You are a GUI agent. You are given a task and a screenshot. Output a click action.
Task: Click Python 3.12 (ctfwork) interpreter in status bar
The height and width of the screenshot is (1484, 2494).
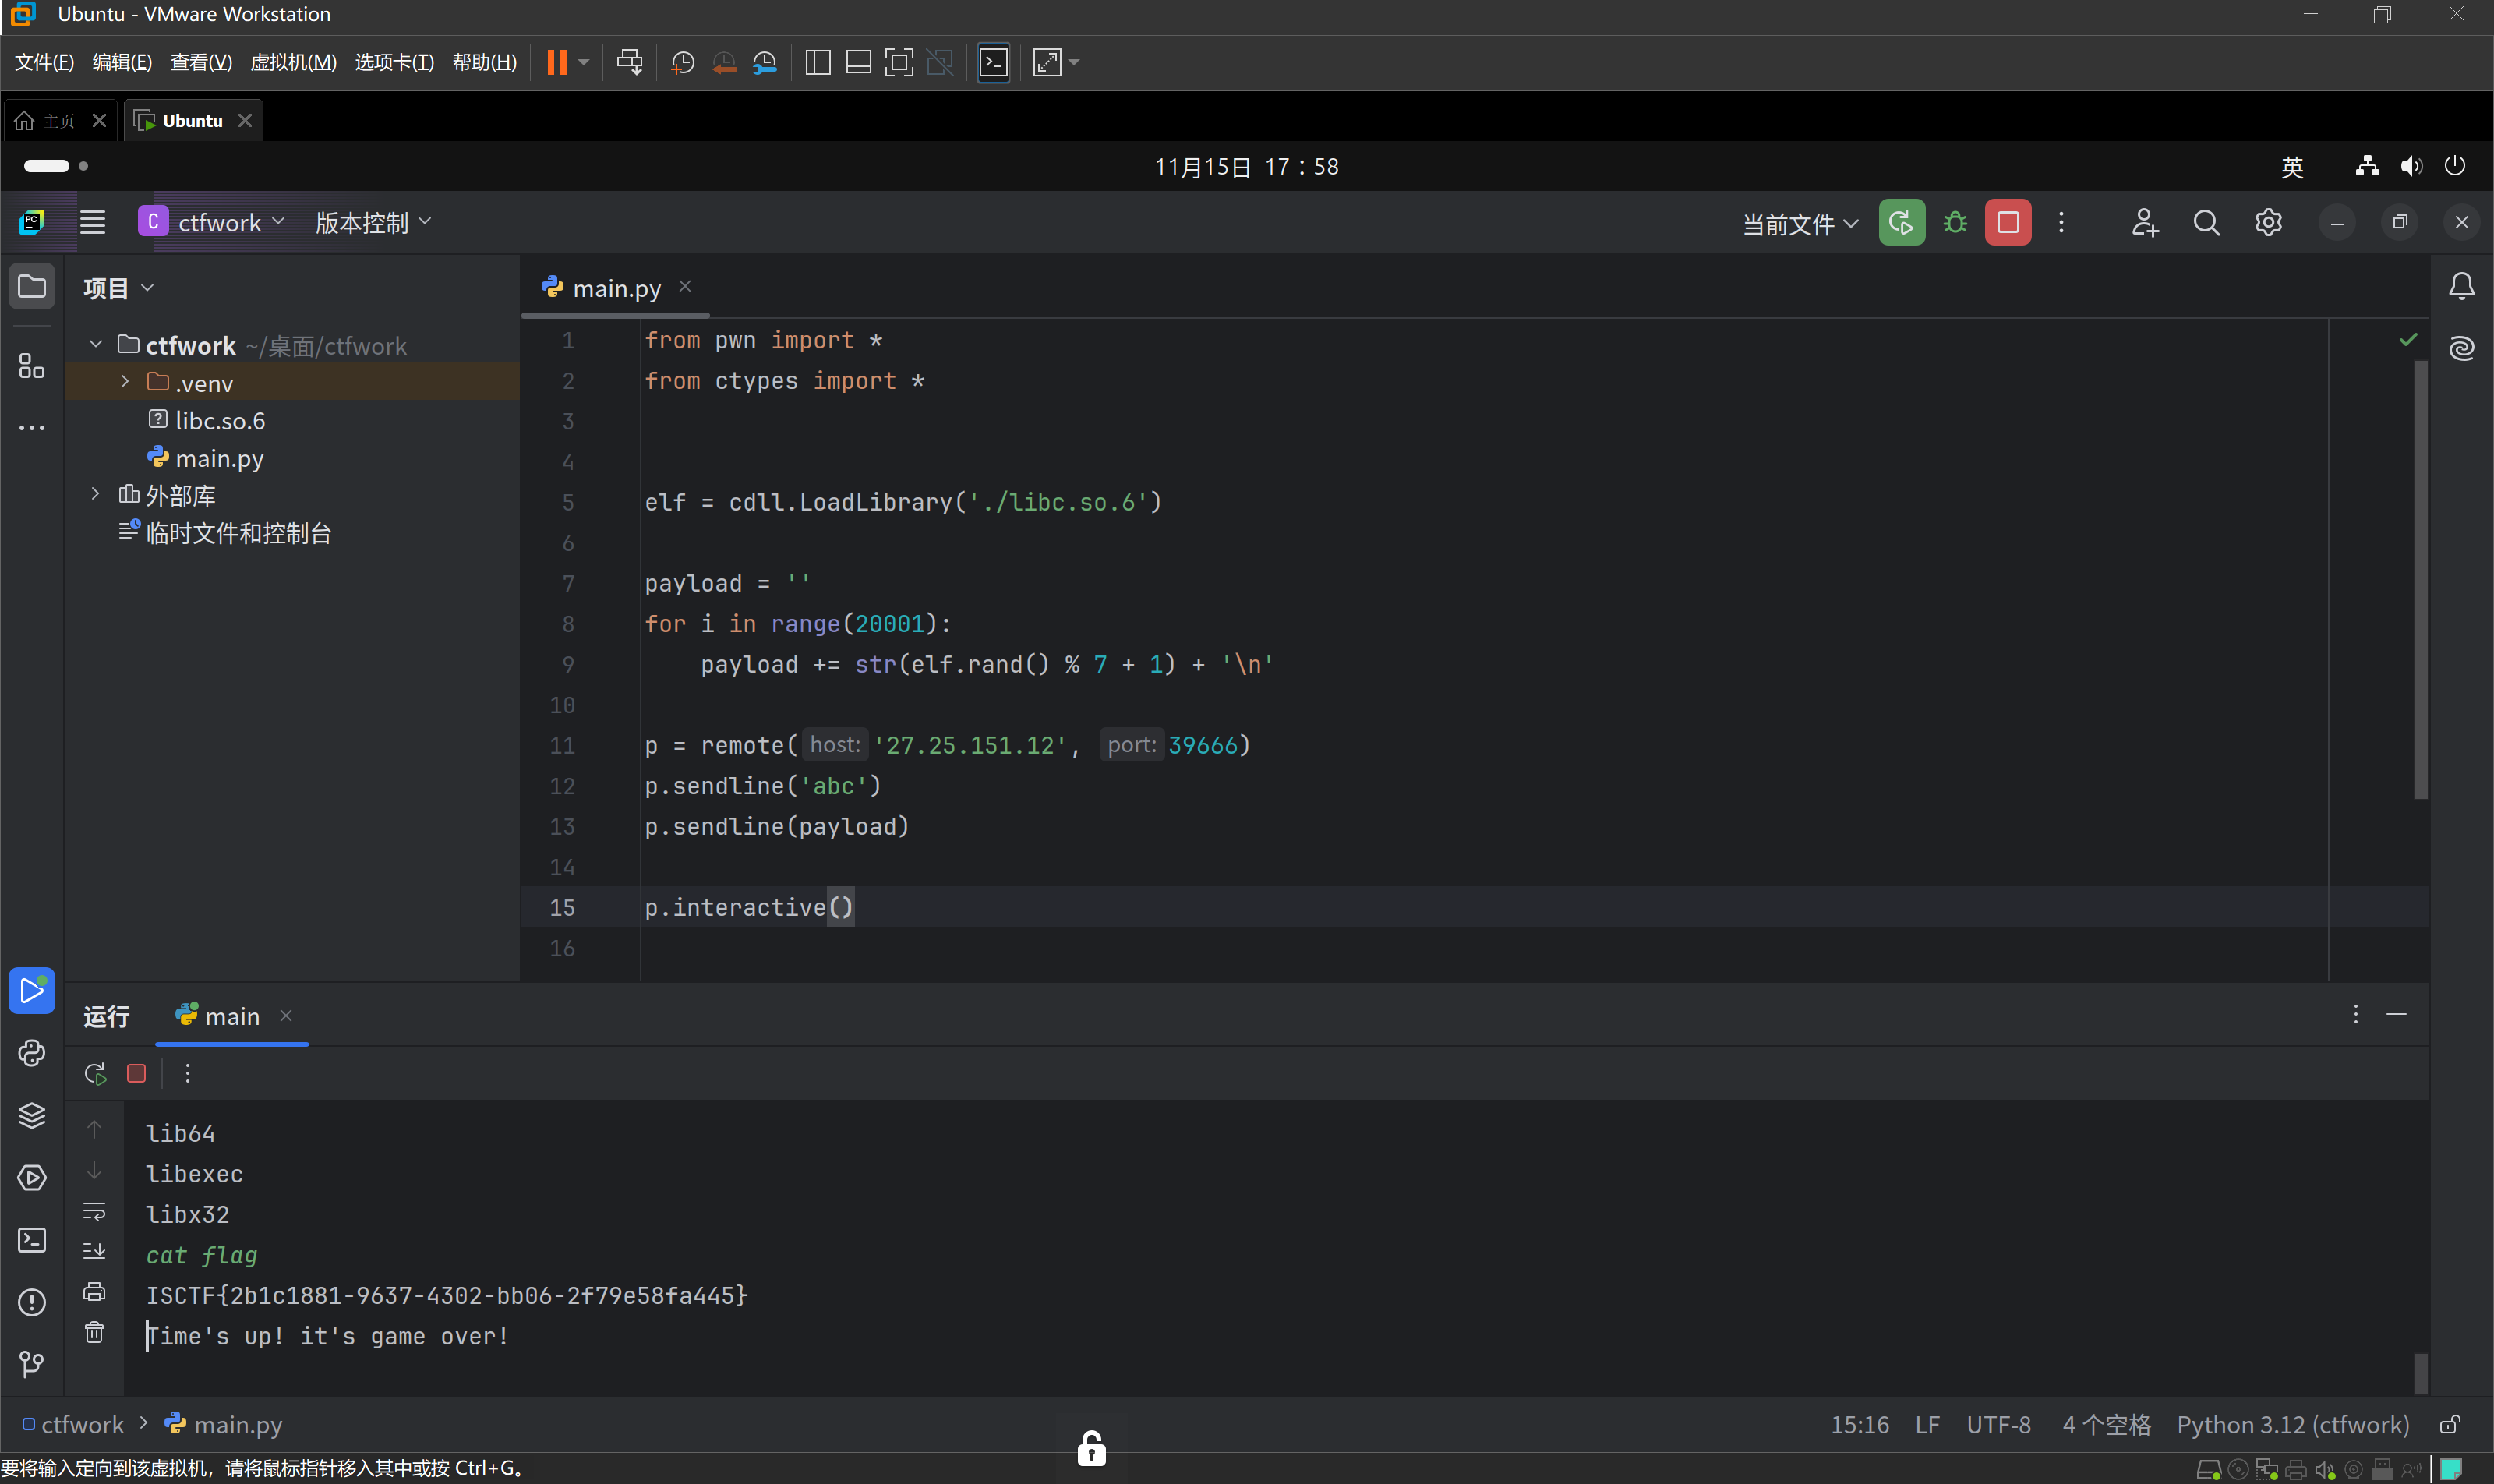click(x=2292, y=1425)
